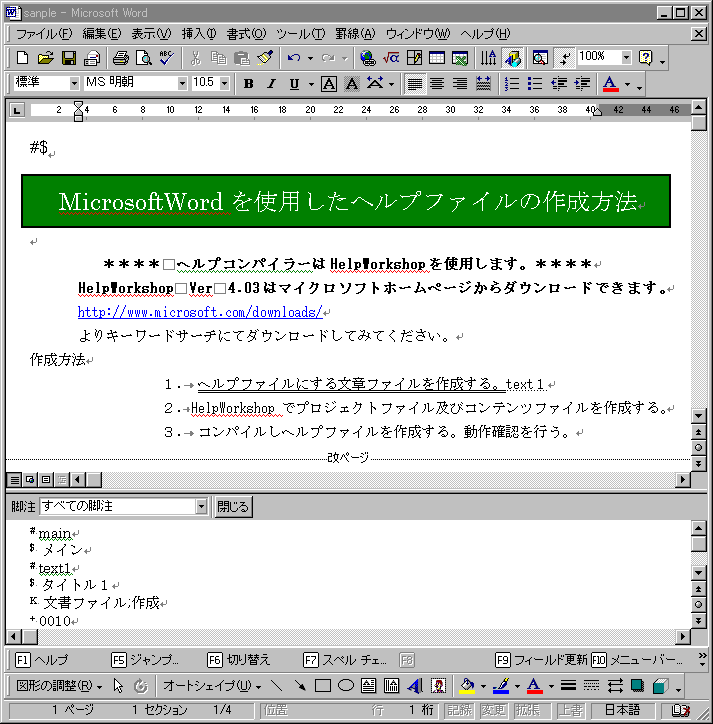The height and width of the screenshot is (724, 713).
Task: Expand the すべての脚注 footnote dropdown
Action: (201, 506)
